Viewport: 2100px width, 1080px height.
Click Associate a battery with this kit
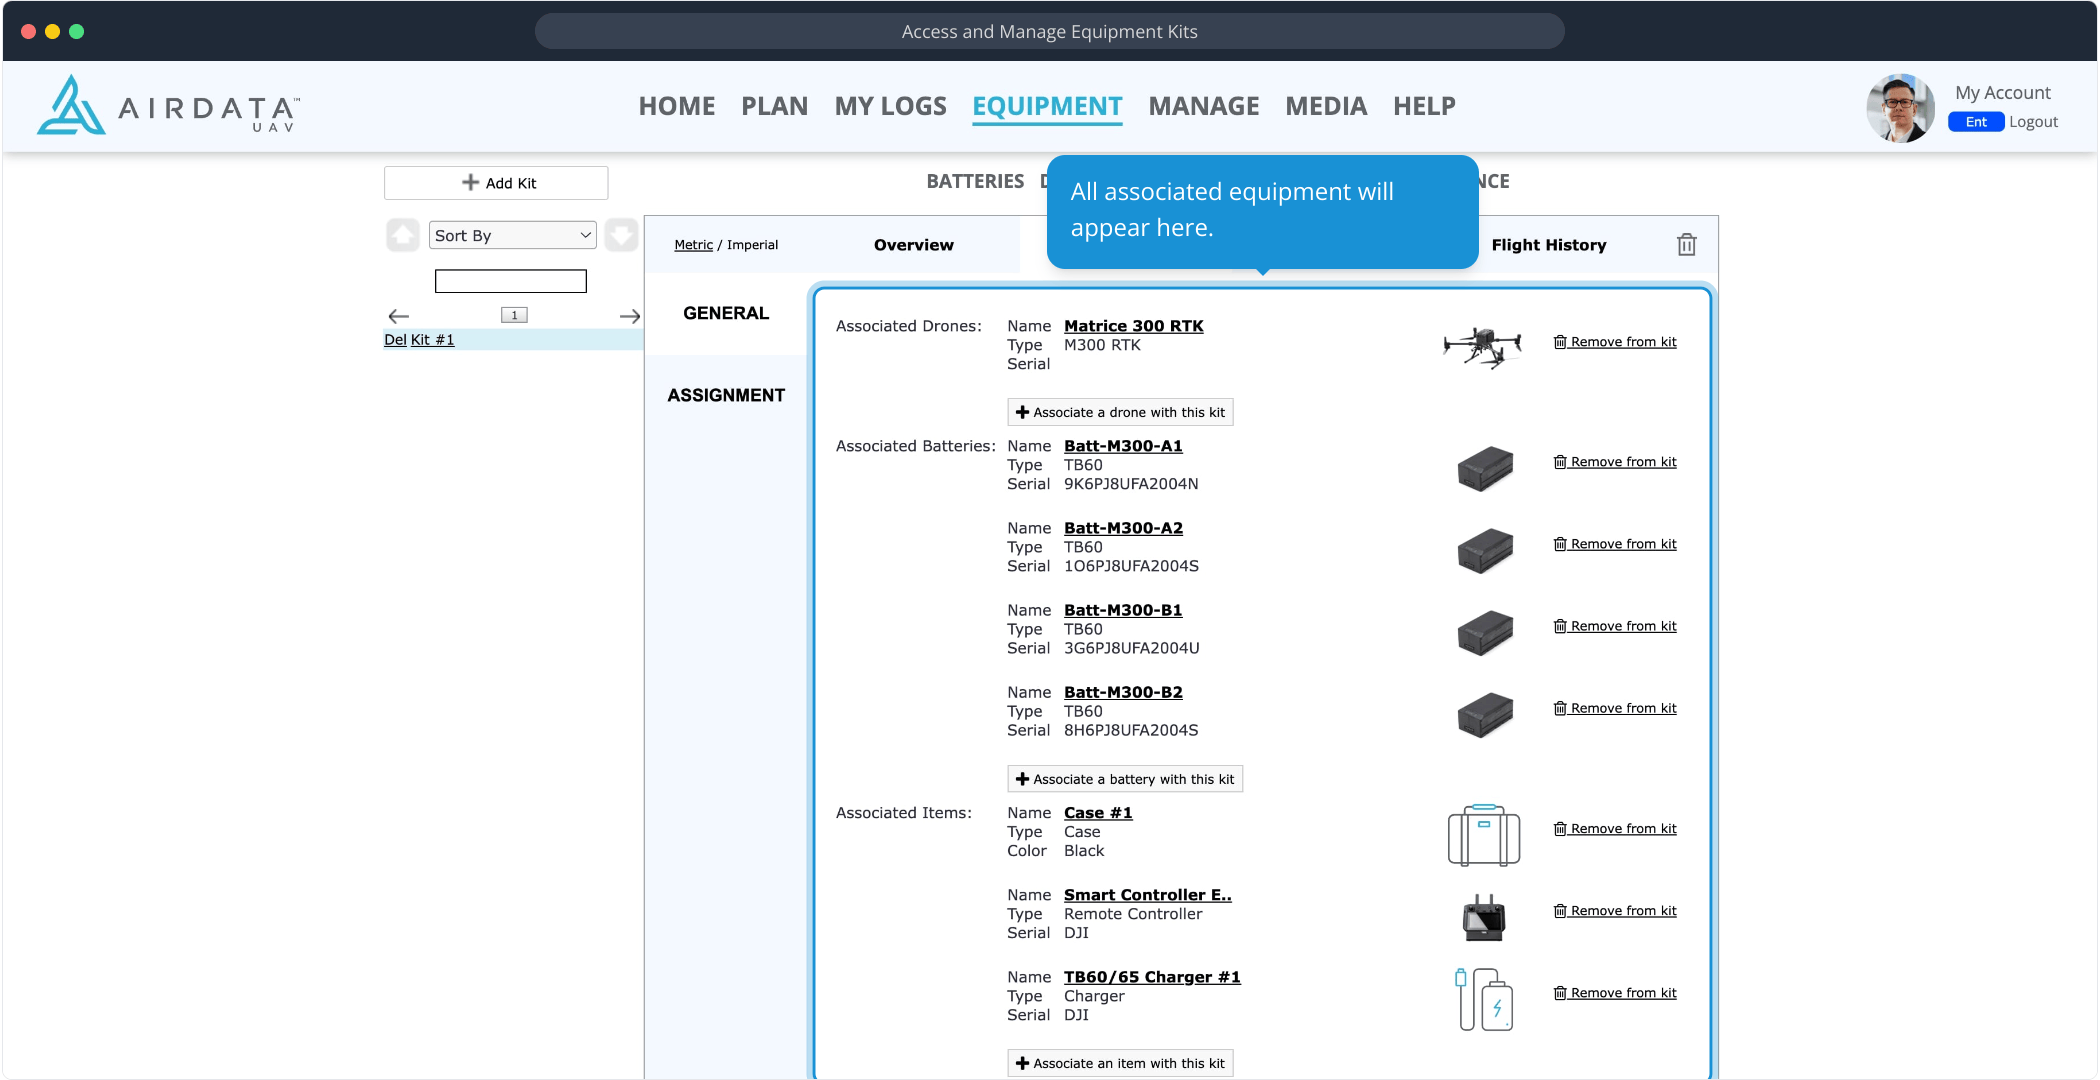(x=1124, y=779)
